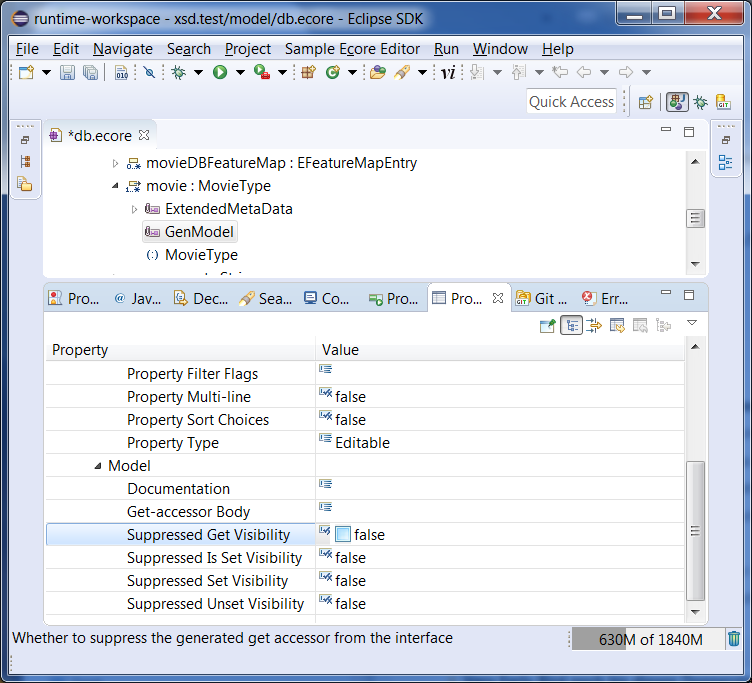This screenshot has width=752, height=683.
Task: Click the Save All toolbar icon
Action: coord(90,72)
